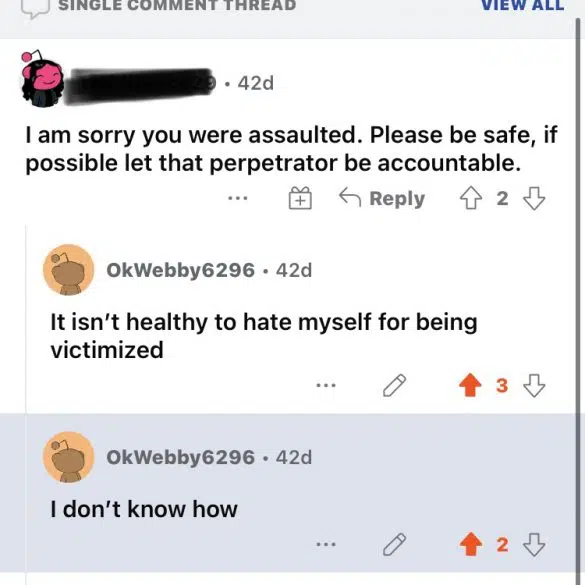The height and width of the screenshot is (585, 585).
Task: Edit the "It isn't healthy" comment with pencil icon
Action: pos(394,385)
